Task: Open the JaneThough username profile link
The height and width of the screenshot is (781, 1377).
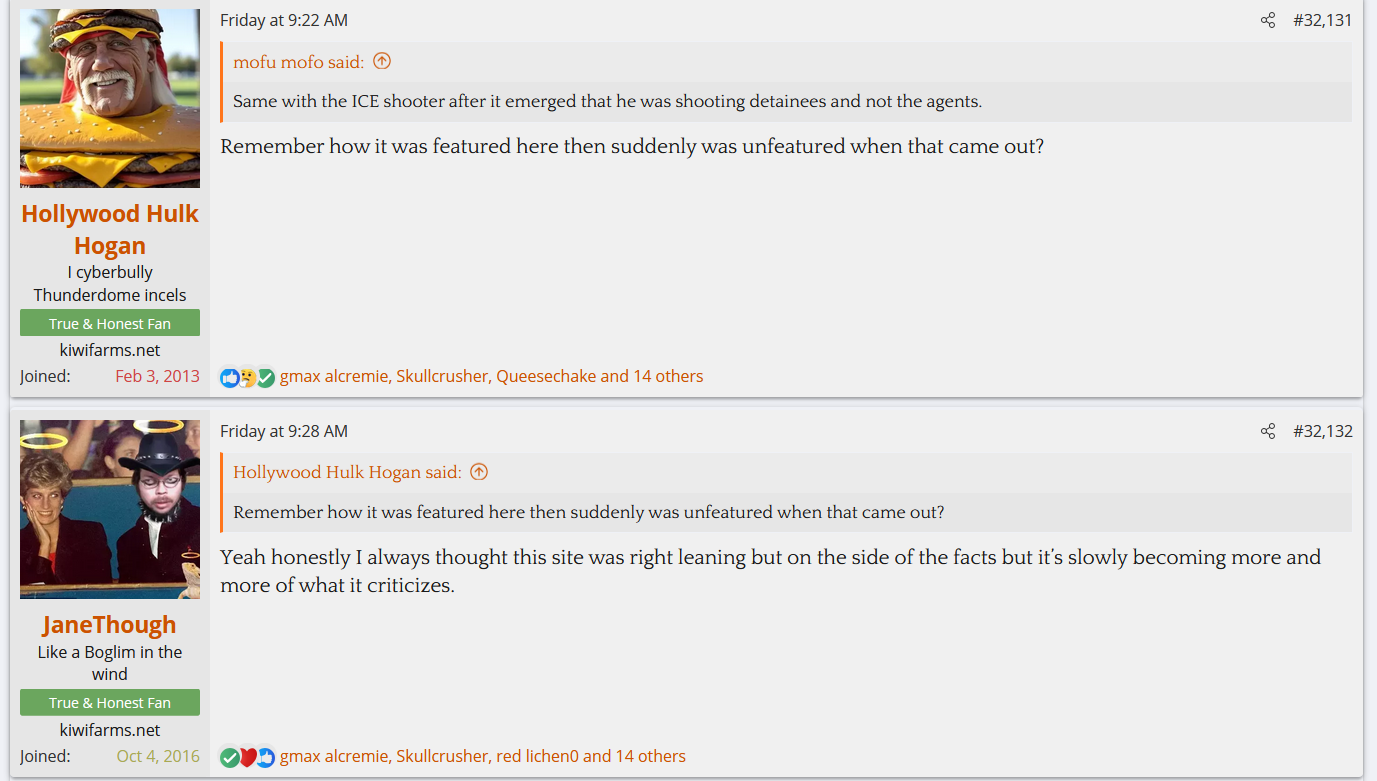Action: coord(110,625)
